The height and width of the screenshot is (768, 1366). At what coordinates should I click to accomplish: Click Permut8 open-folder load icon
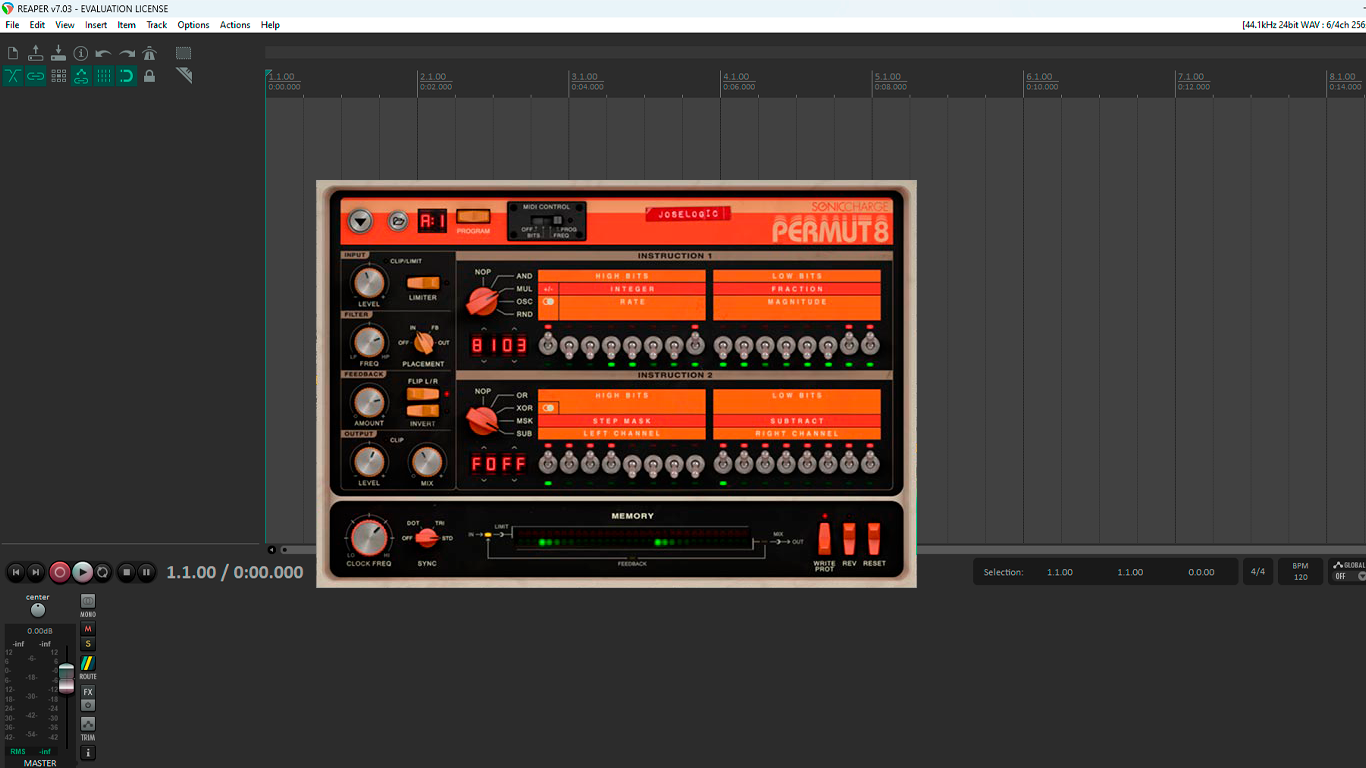tap(398, 221)
